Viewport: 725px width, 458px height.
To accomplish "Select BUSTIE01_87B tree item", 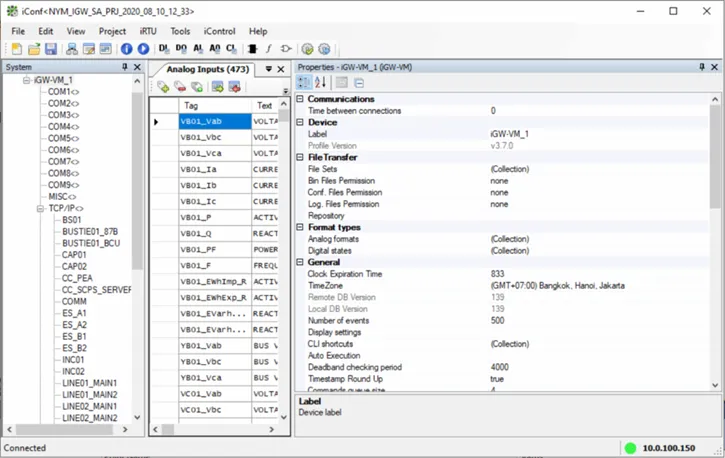I will pos(90,232).
